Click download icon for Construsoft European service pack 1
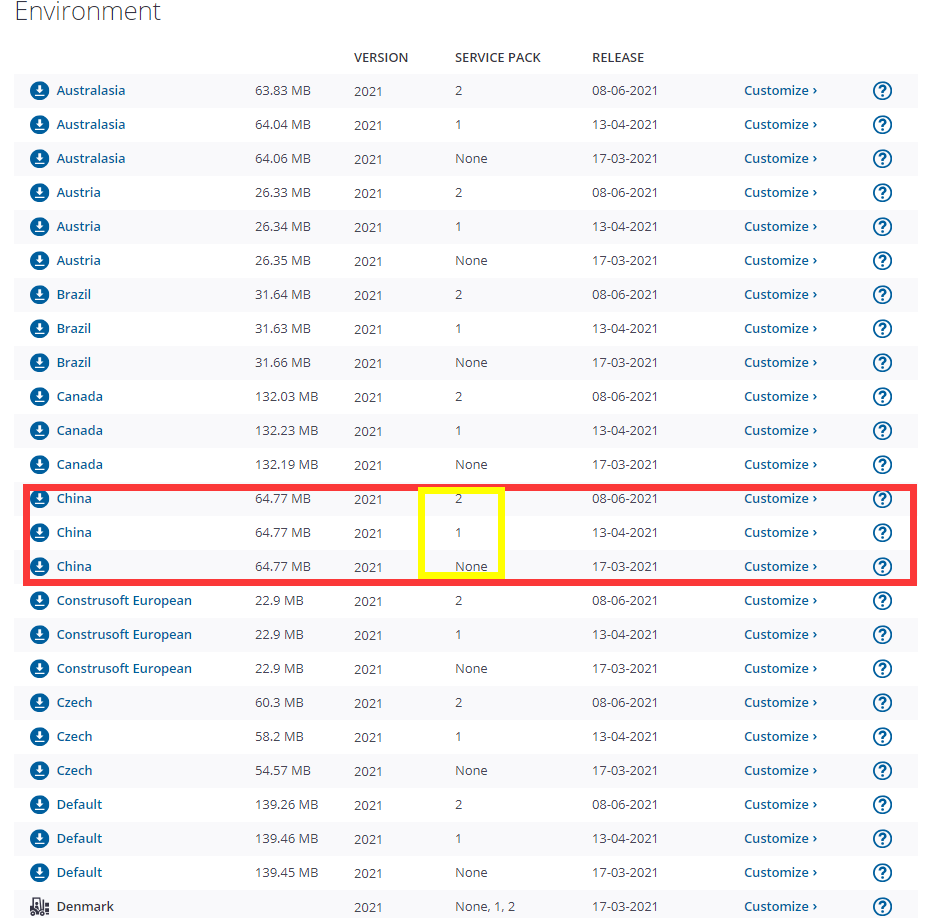Image resolution: width=951 pixels, height=918 pixels. point(39,635)
